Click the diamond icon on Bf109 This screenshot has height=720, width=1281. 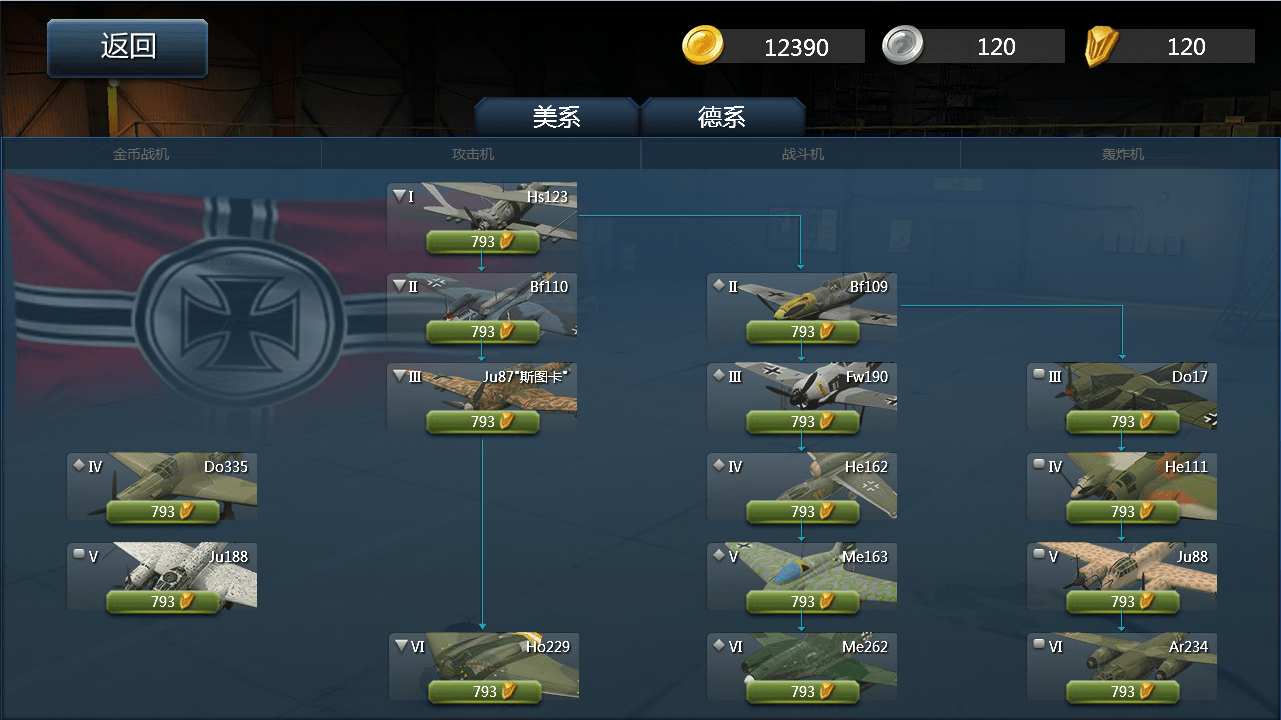tap(718, 285)
